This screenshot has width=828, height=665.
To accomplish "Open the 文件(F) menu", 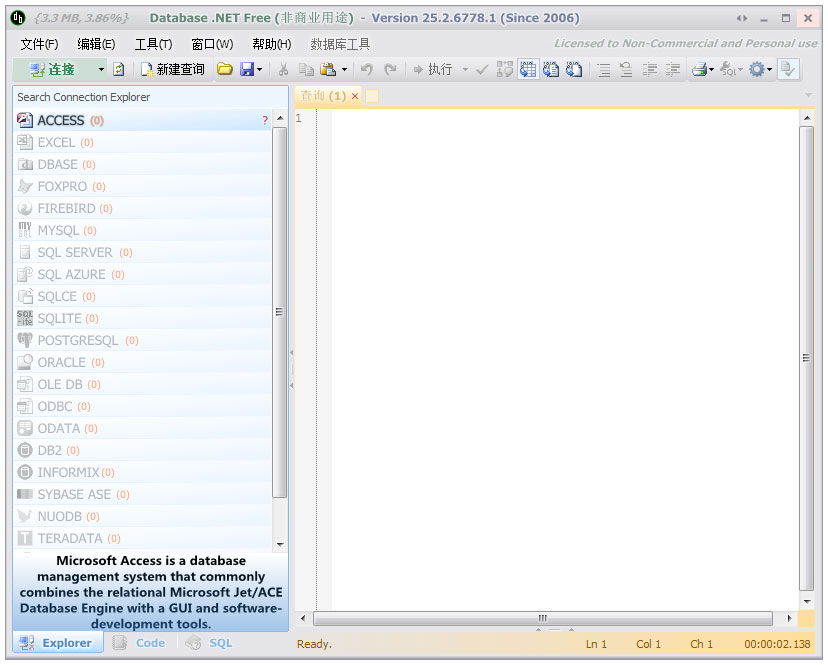I will pyautogui.click(x=40, y=44).
